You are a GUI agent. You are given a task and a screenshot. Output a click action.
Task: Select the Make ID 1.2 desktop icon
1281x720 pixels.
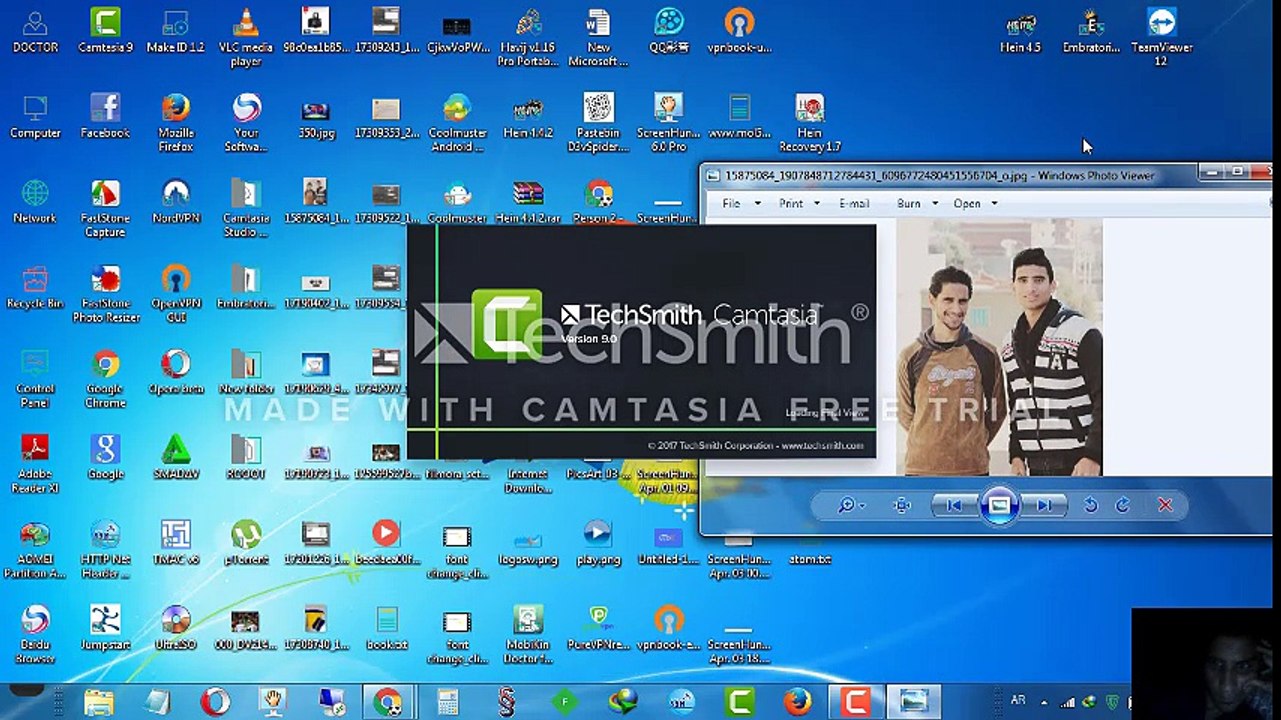tap(176, 30)
